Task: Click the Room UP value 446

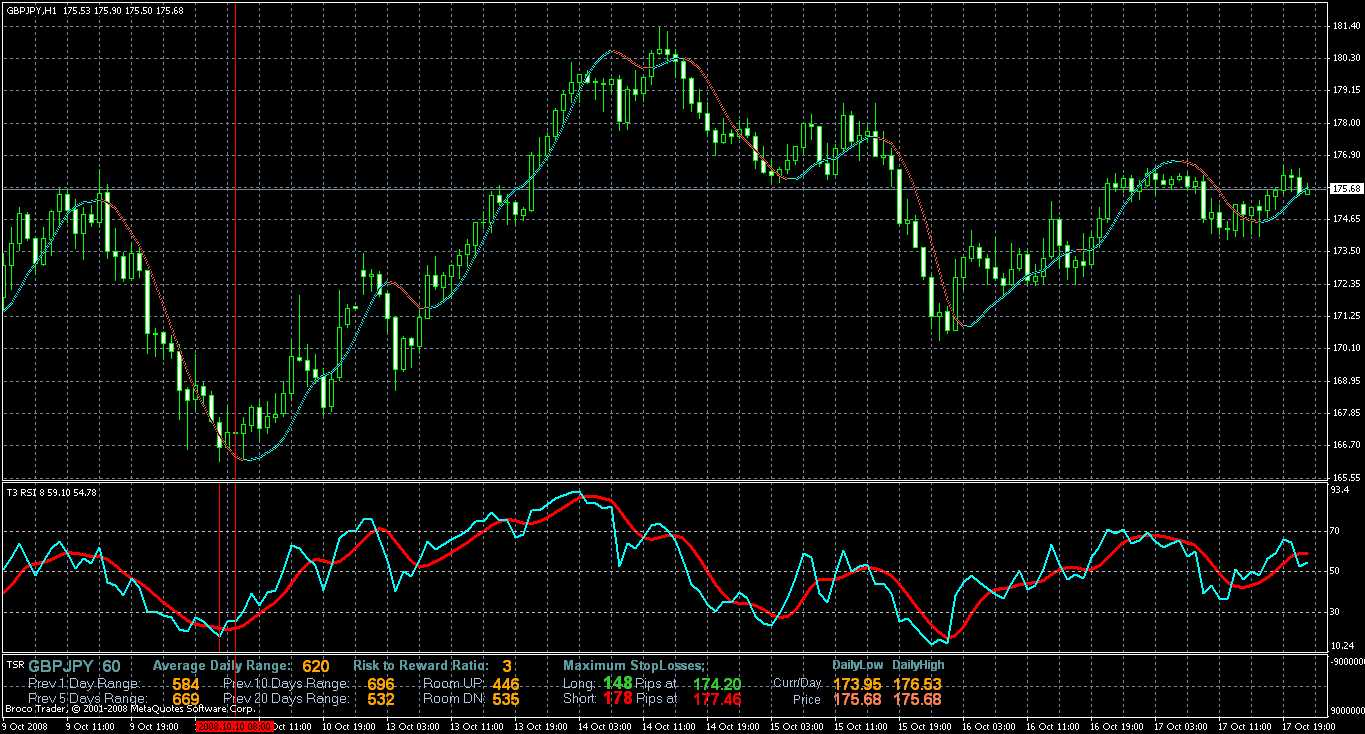Action: coord(506,683)
